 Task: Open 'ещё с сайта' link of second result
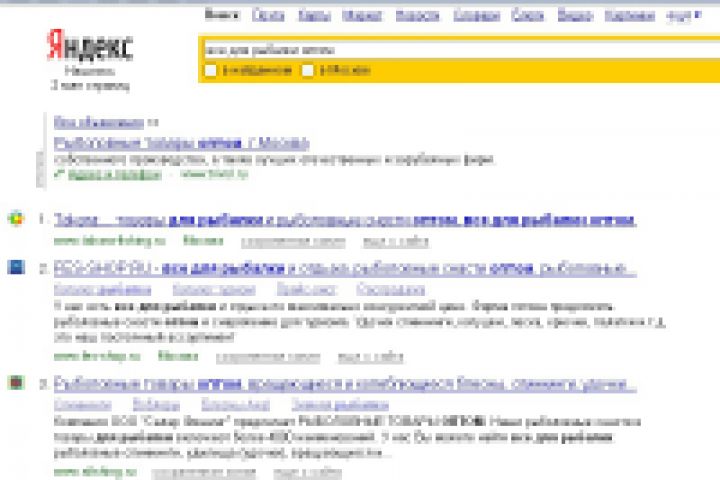pyautogui.click(x=371, y=357)
